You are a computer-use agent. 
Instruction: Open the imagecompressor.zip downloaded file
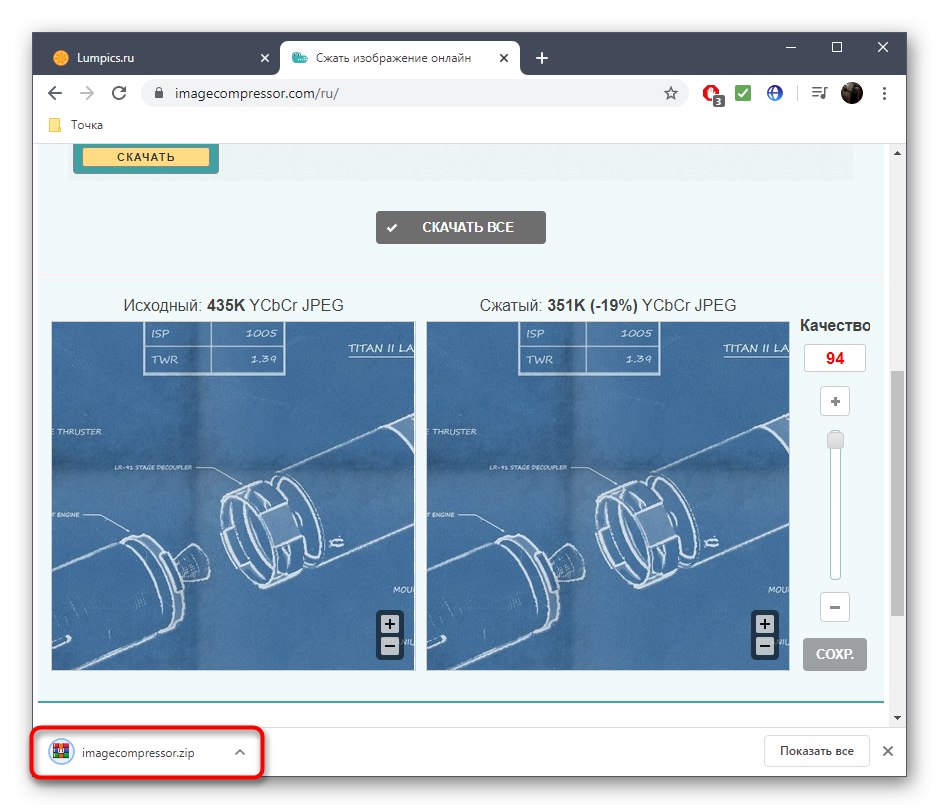point(130,750)
